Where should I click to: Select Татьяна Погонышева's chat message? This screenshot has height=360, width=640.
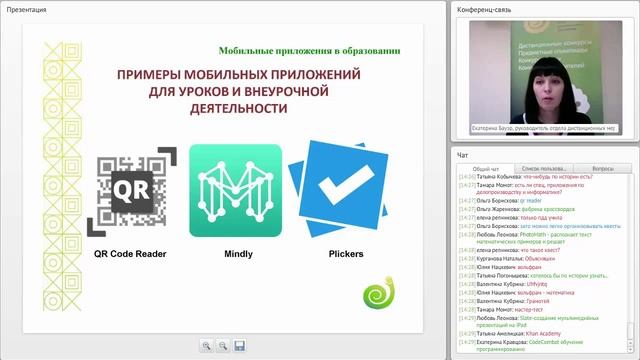coord(533,276)
